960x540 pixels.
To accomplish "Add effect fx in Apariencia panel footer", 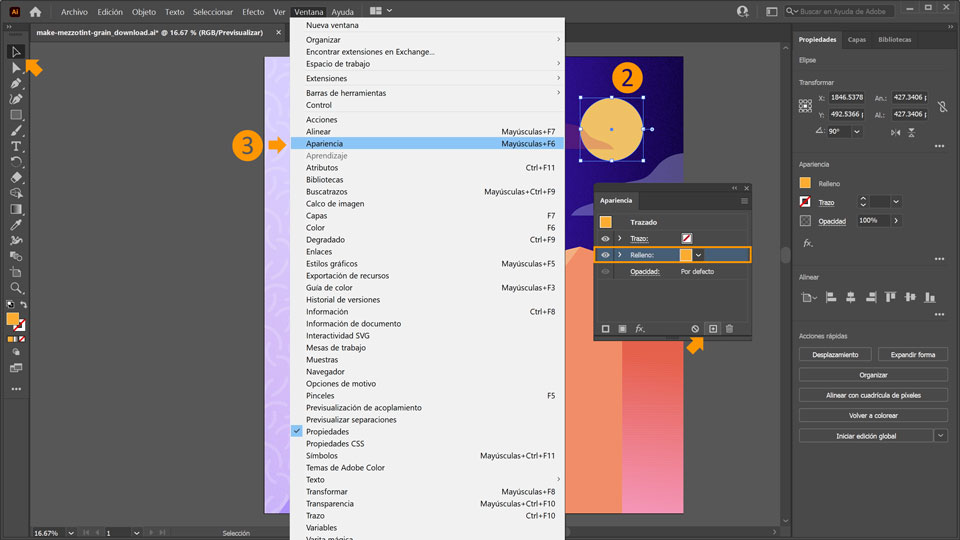I will [640, 329].
